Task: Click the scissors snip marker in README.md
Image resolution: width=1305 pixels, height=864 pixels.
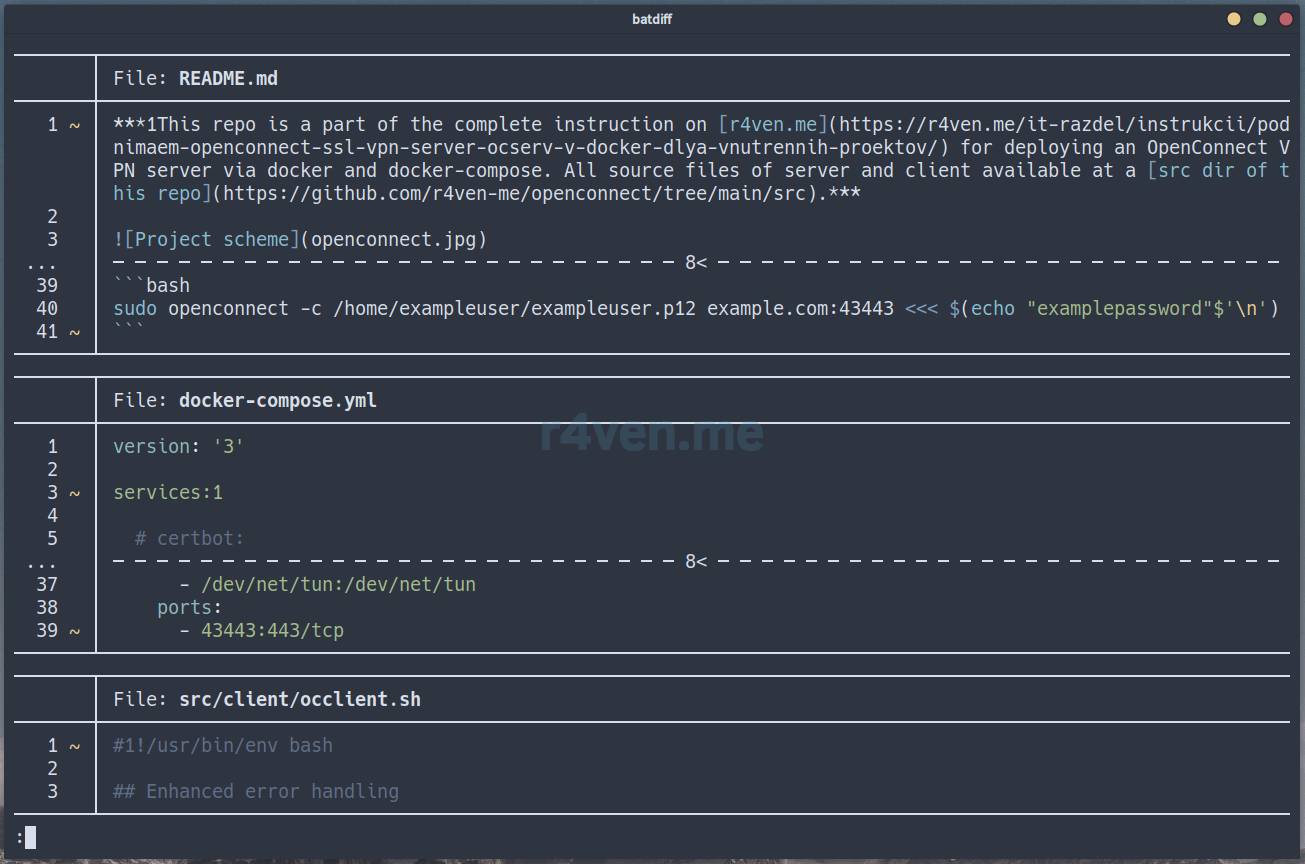Action: coord(695,263)
